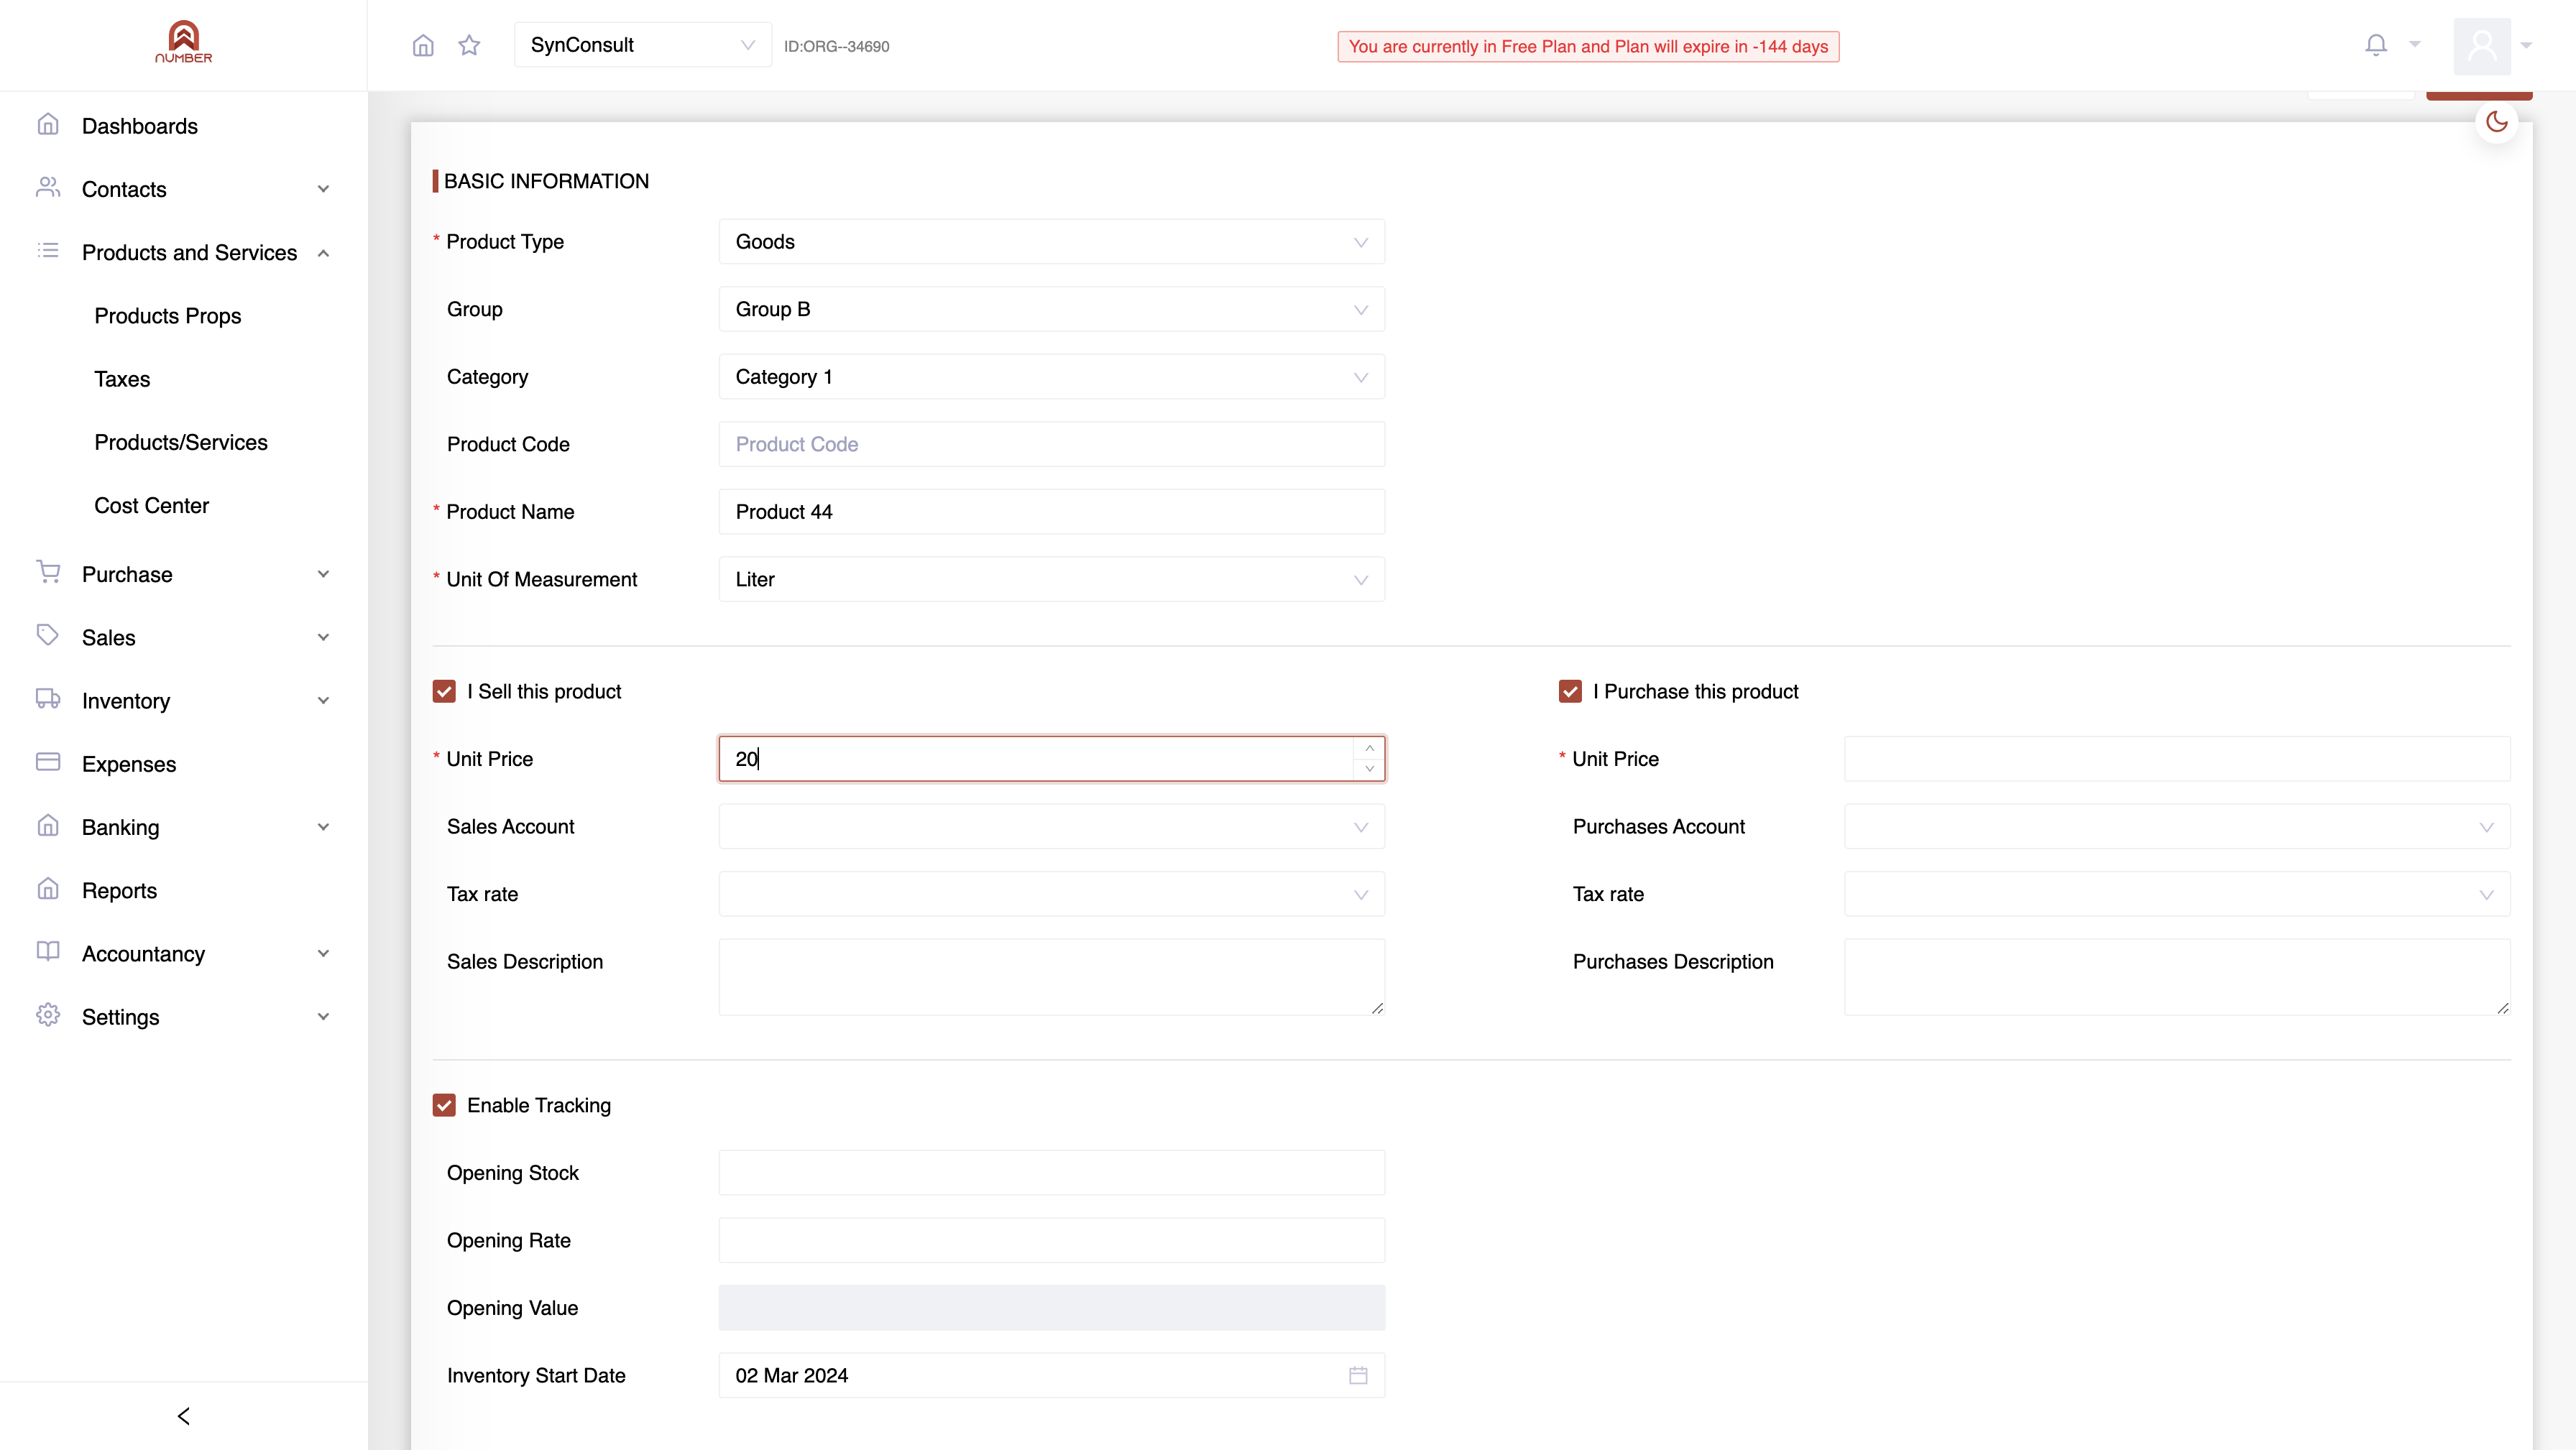The width and height of the screenshot is (2576, 1450).
Task: Open Products Props submenu item
Action: point(168,316)
